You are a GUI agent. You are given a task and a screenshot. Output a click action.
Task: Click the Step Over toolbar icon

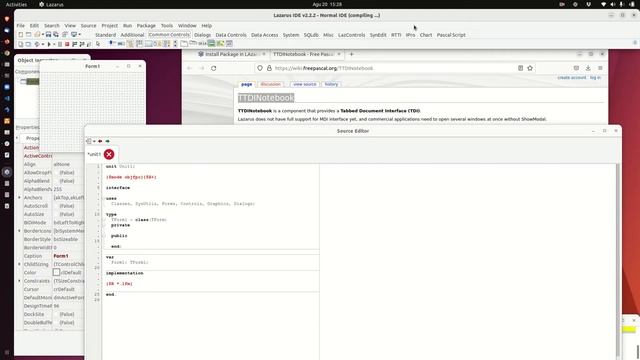point(82,44)
